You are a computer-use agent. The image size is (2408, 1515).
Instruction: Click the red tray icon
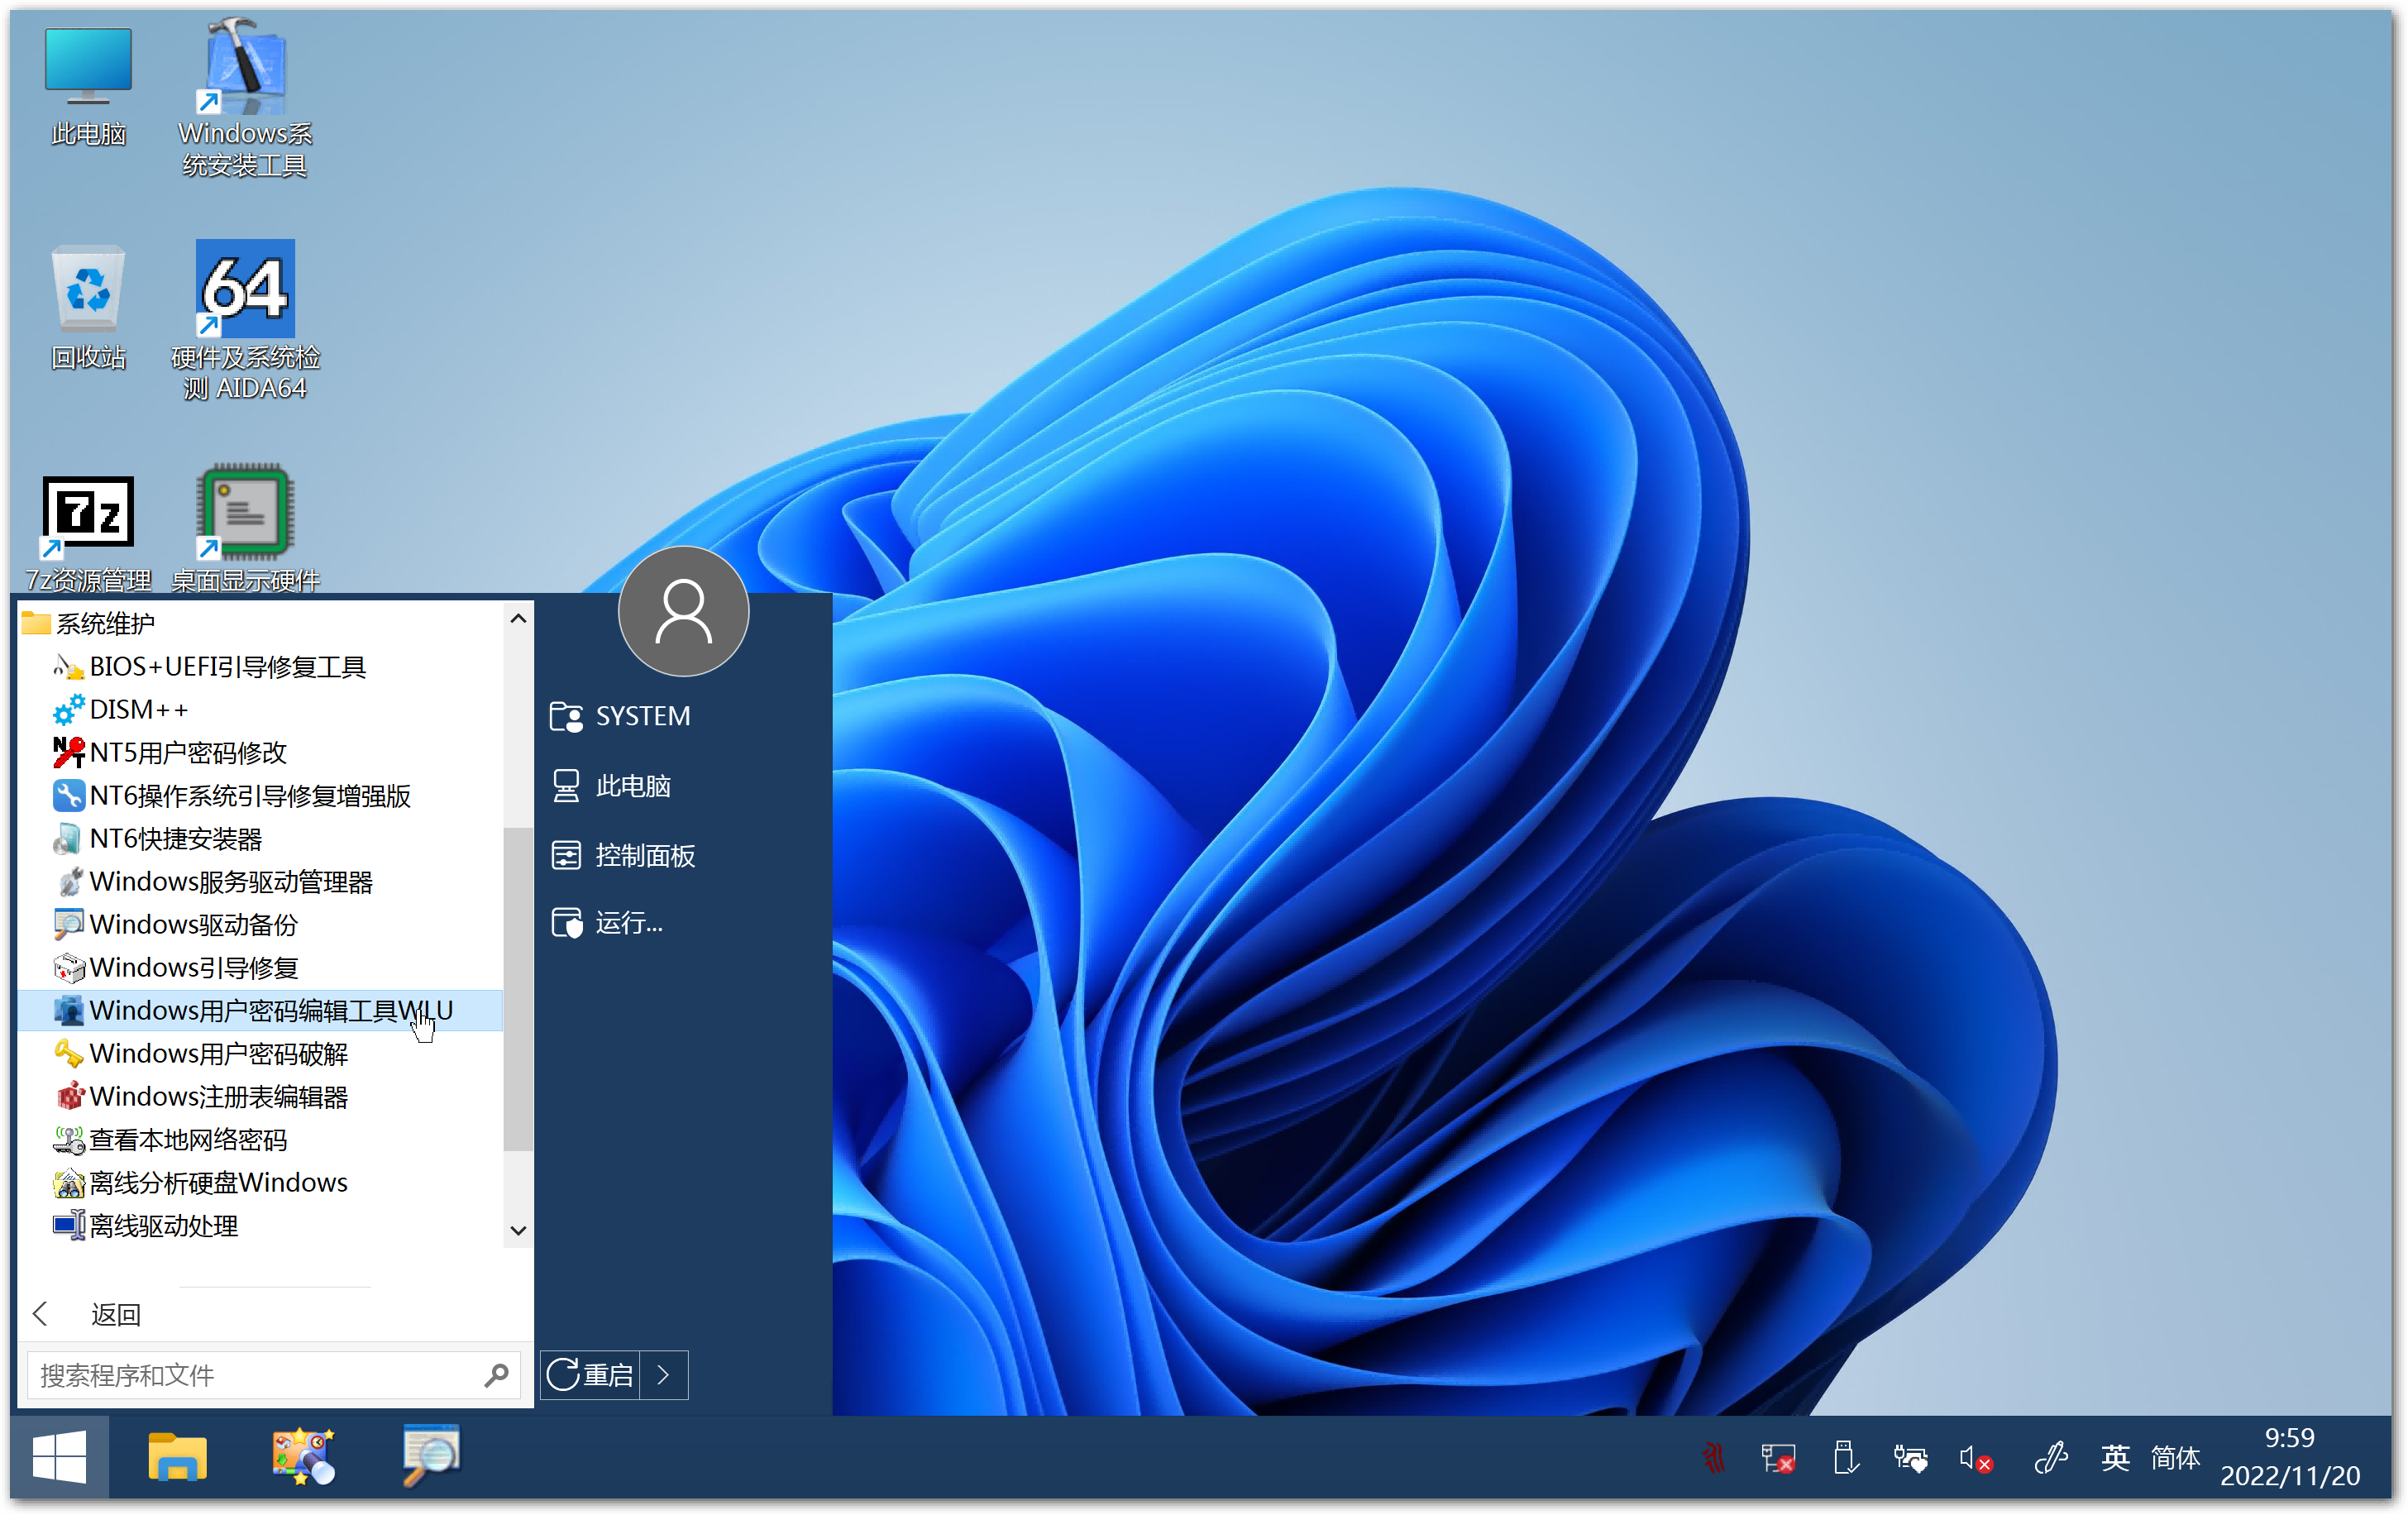click(1714, 1458)
